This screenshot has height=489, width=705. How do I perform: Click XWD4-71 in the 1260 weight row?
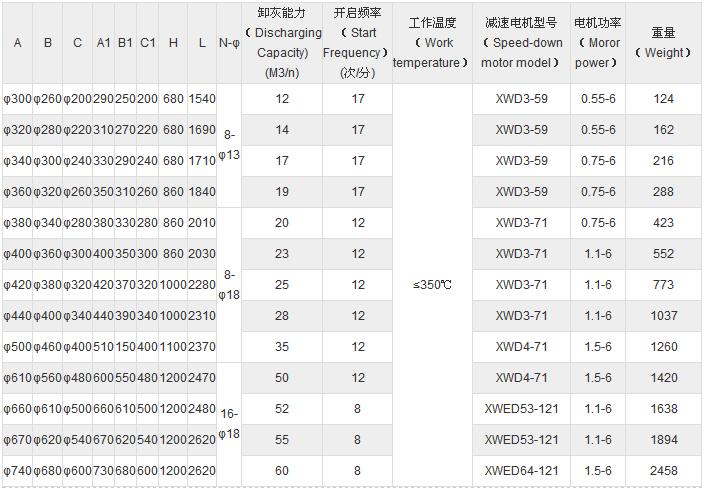click(x=522, y=347)
